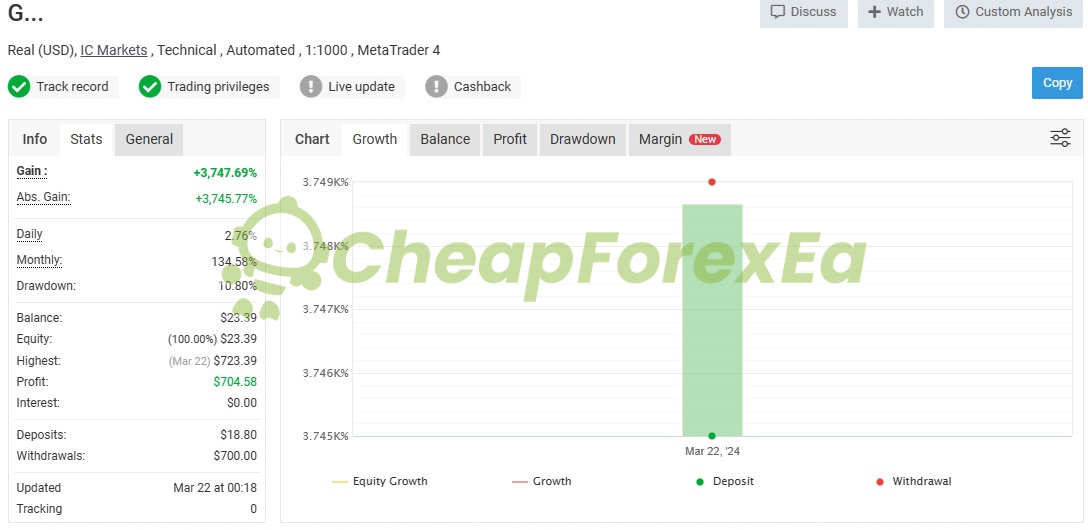
Task: Show the Balance chart tab
Action: pyautogui.click(x=445, y=139)
